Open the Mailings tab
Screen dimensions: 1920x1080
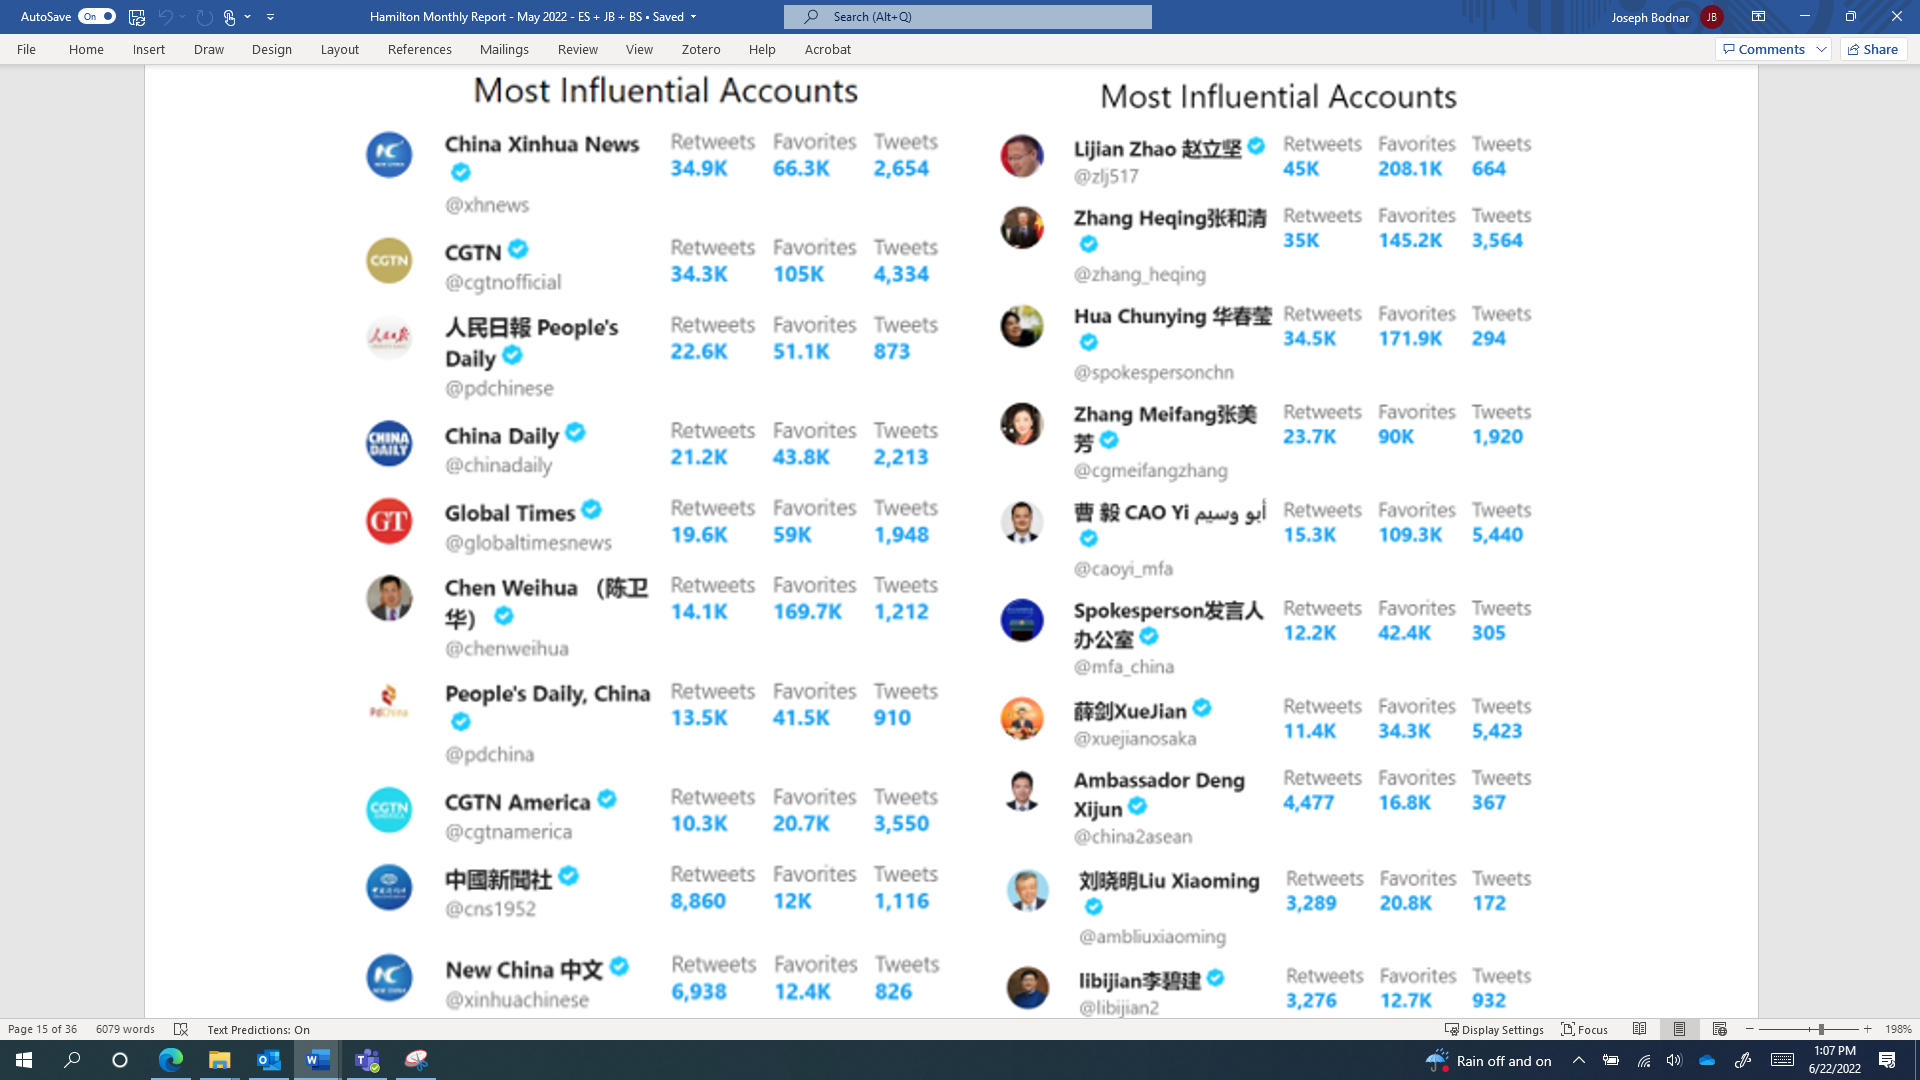(x=504, y=49)
